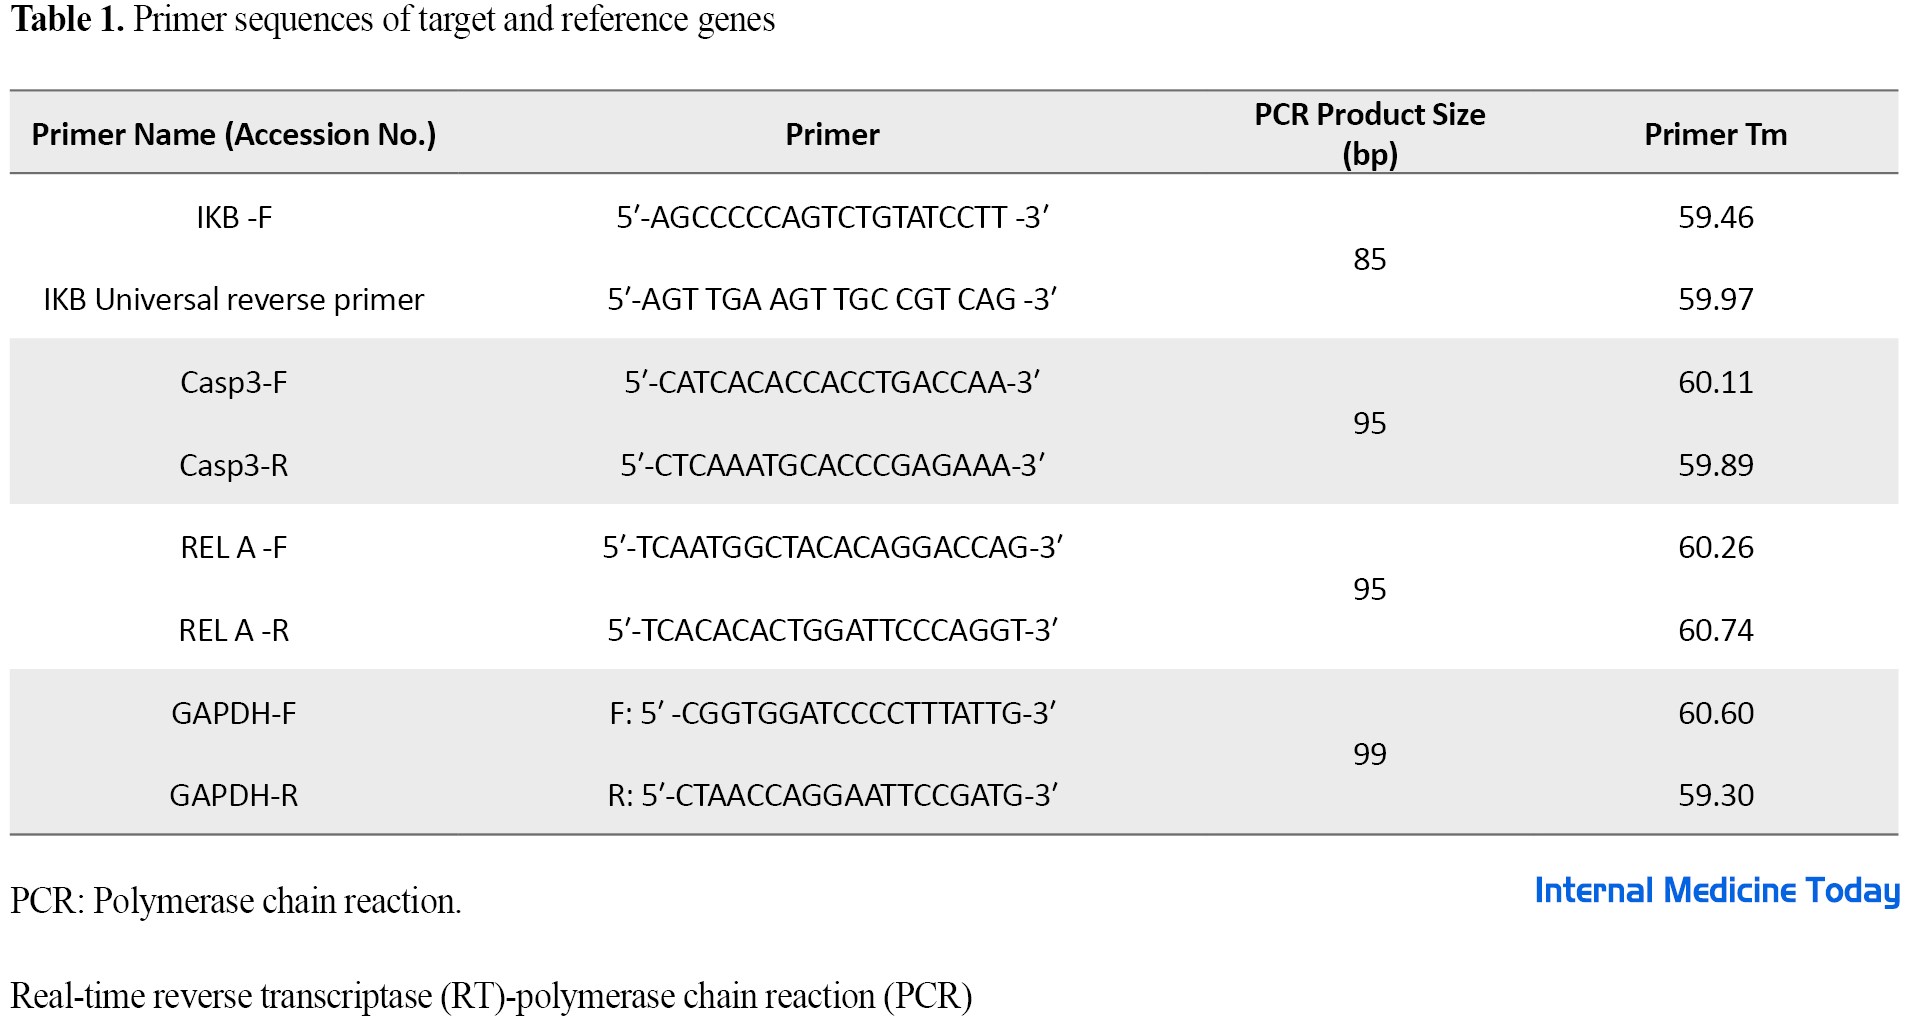Click the PCR abbreviation footnote
The height and width of the screenshot is (1027, 1910).
[x=236, y=901]
